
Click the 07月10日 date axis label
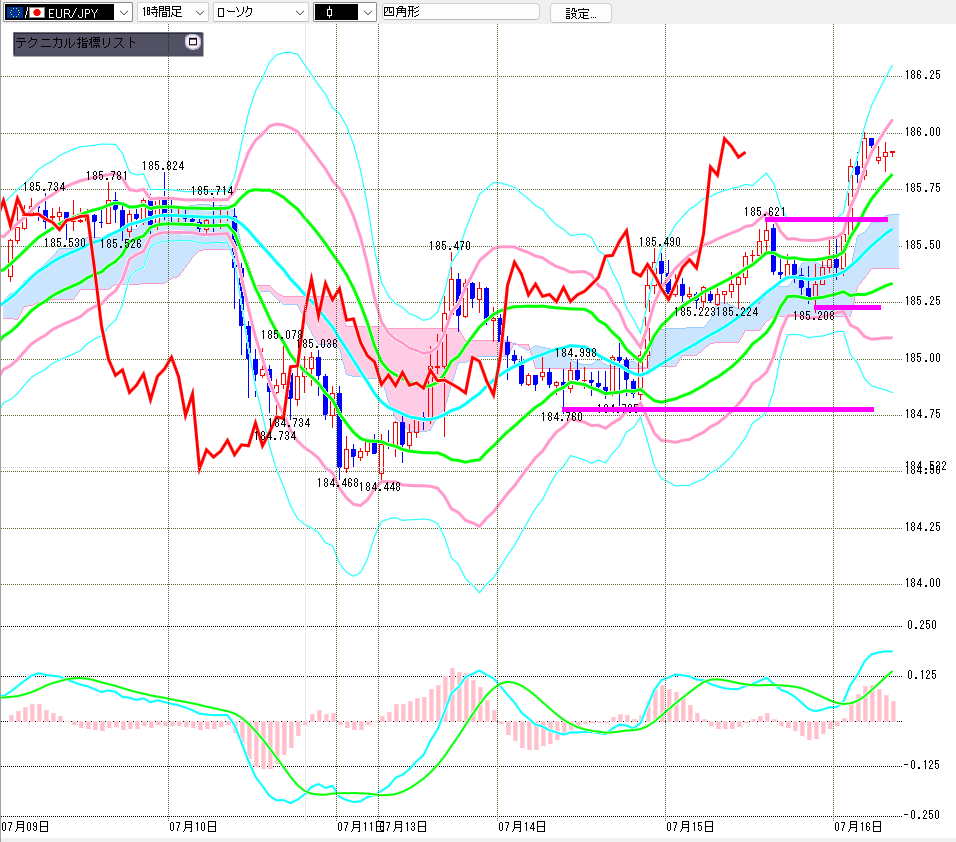pos(193,827)
